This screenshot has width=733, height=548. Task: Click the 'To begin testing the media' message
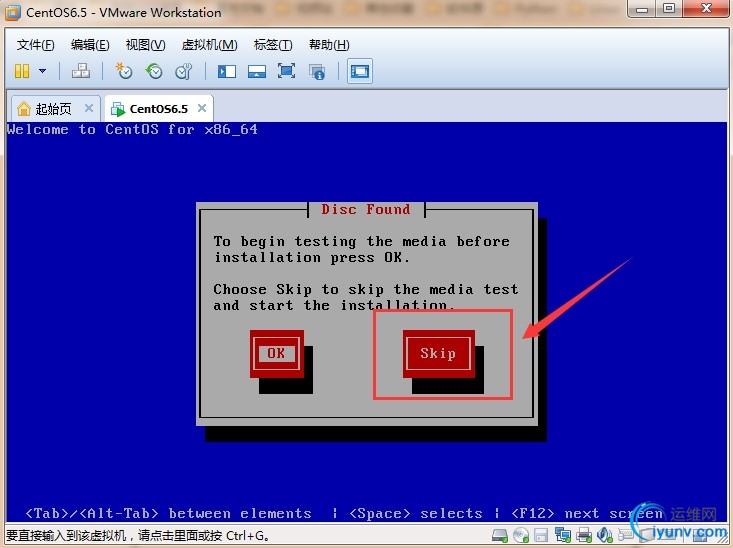[x=361, y=249]
